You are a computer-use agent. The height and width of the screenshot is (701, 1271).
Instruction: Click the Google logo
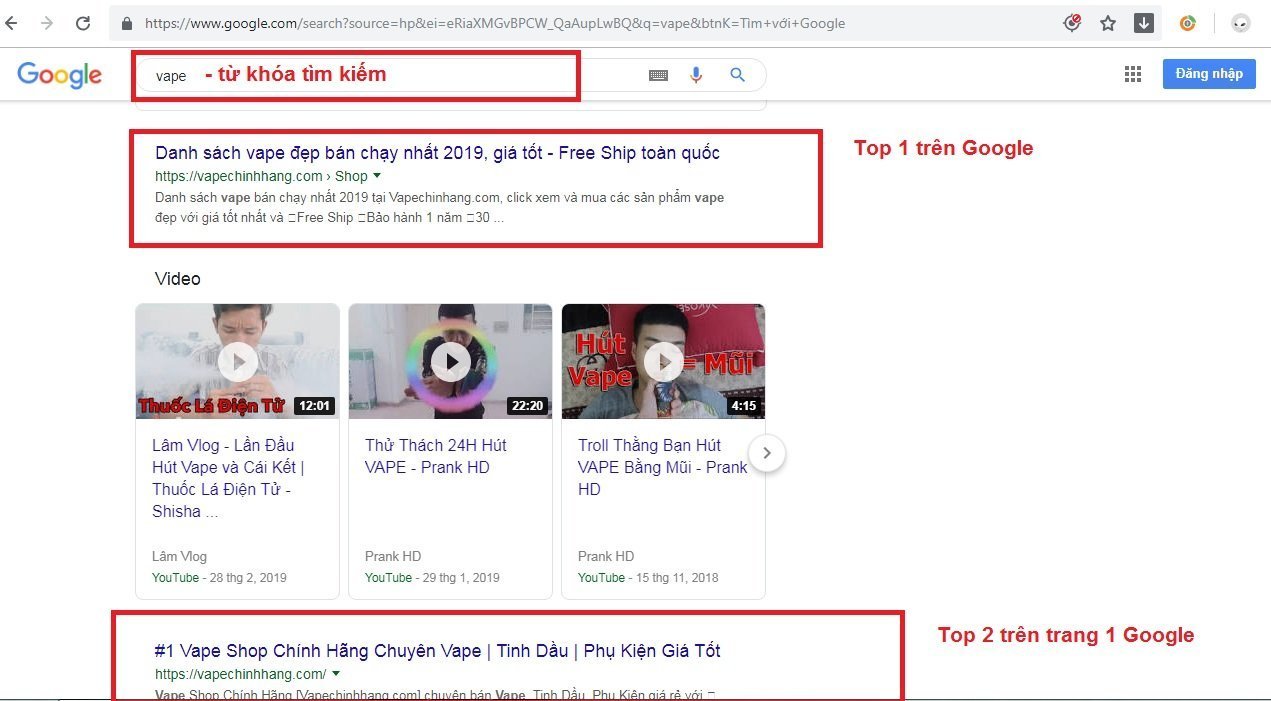(x=60, y=75)
